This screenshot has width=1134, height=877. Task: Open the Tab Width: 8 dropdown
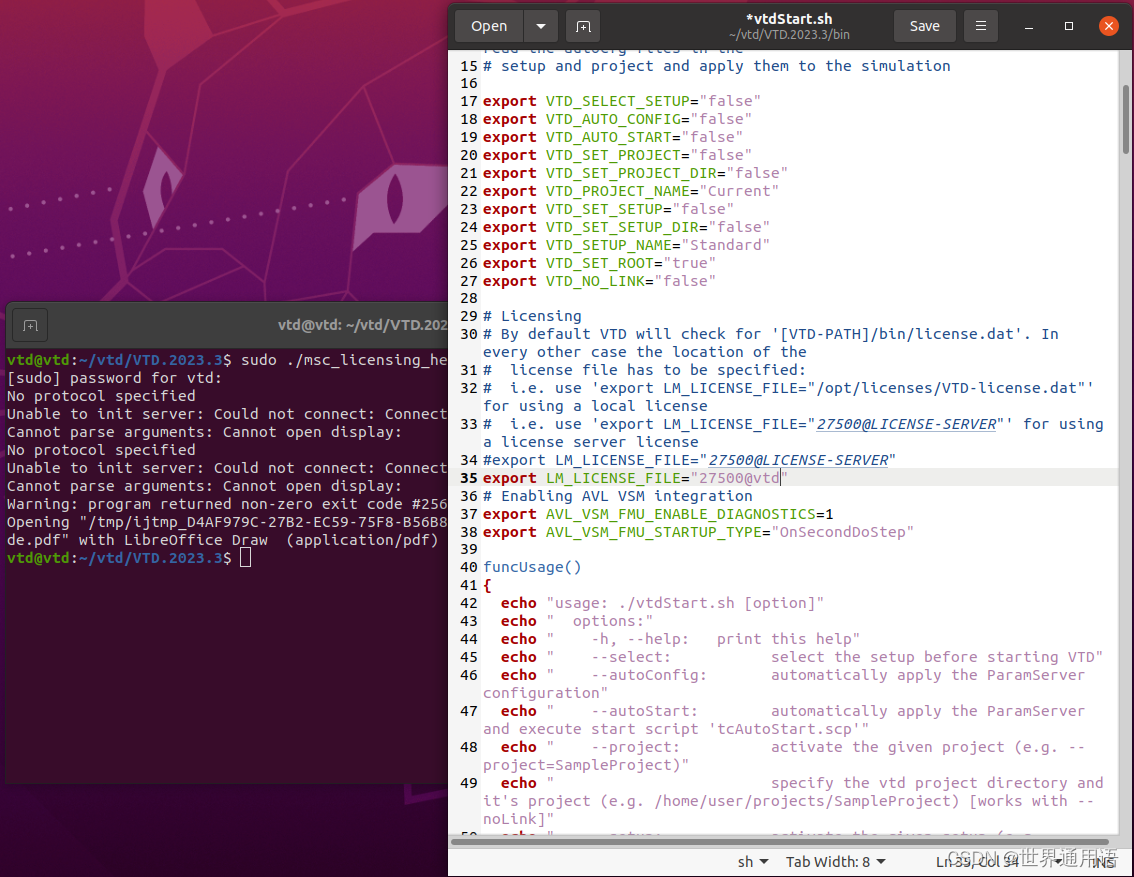pos(835,861)
